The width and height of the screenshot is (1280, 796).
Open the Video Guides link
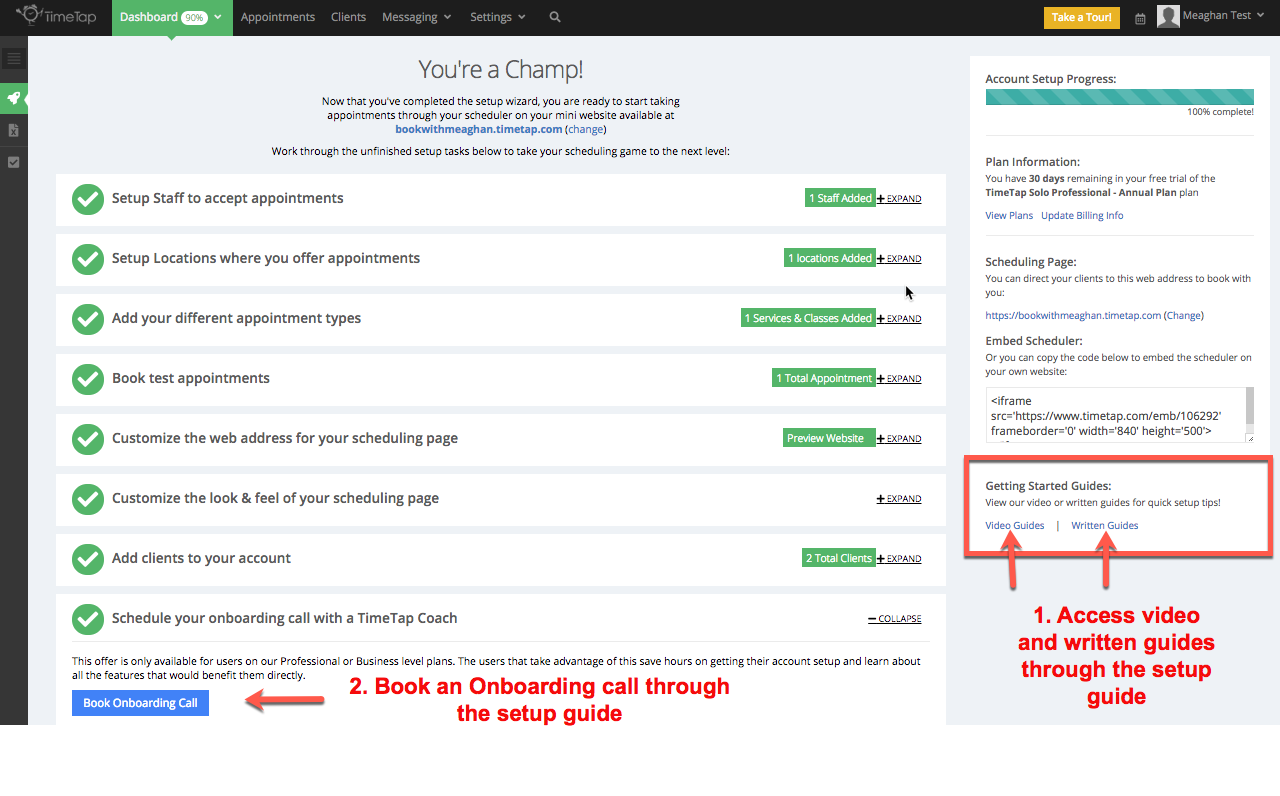click(1015, 525)
